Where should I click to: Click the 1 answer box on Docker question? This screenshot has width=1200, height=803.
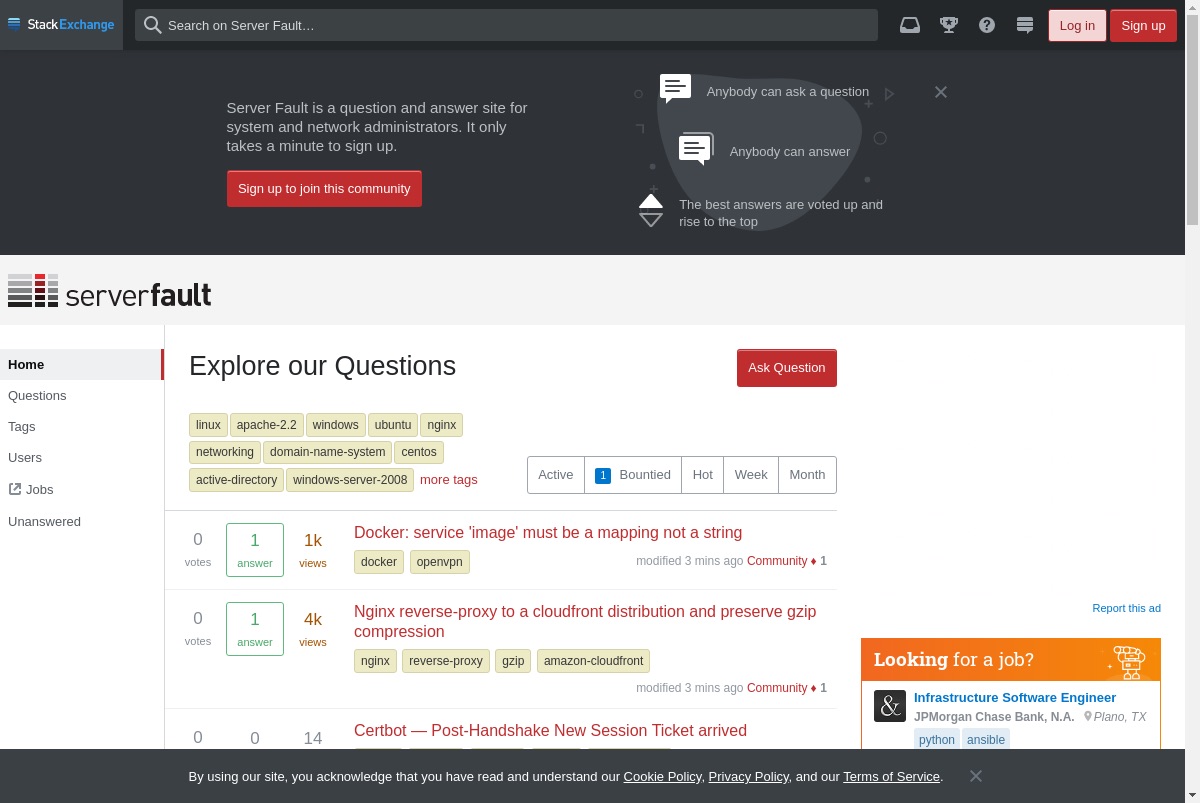(255, 550)
